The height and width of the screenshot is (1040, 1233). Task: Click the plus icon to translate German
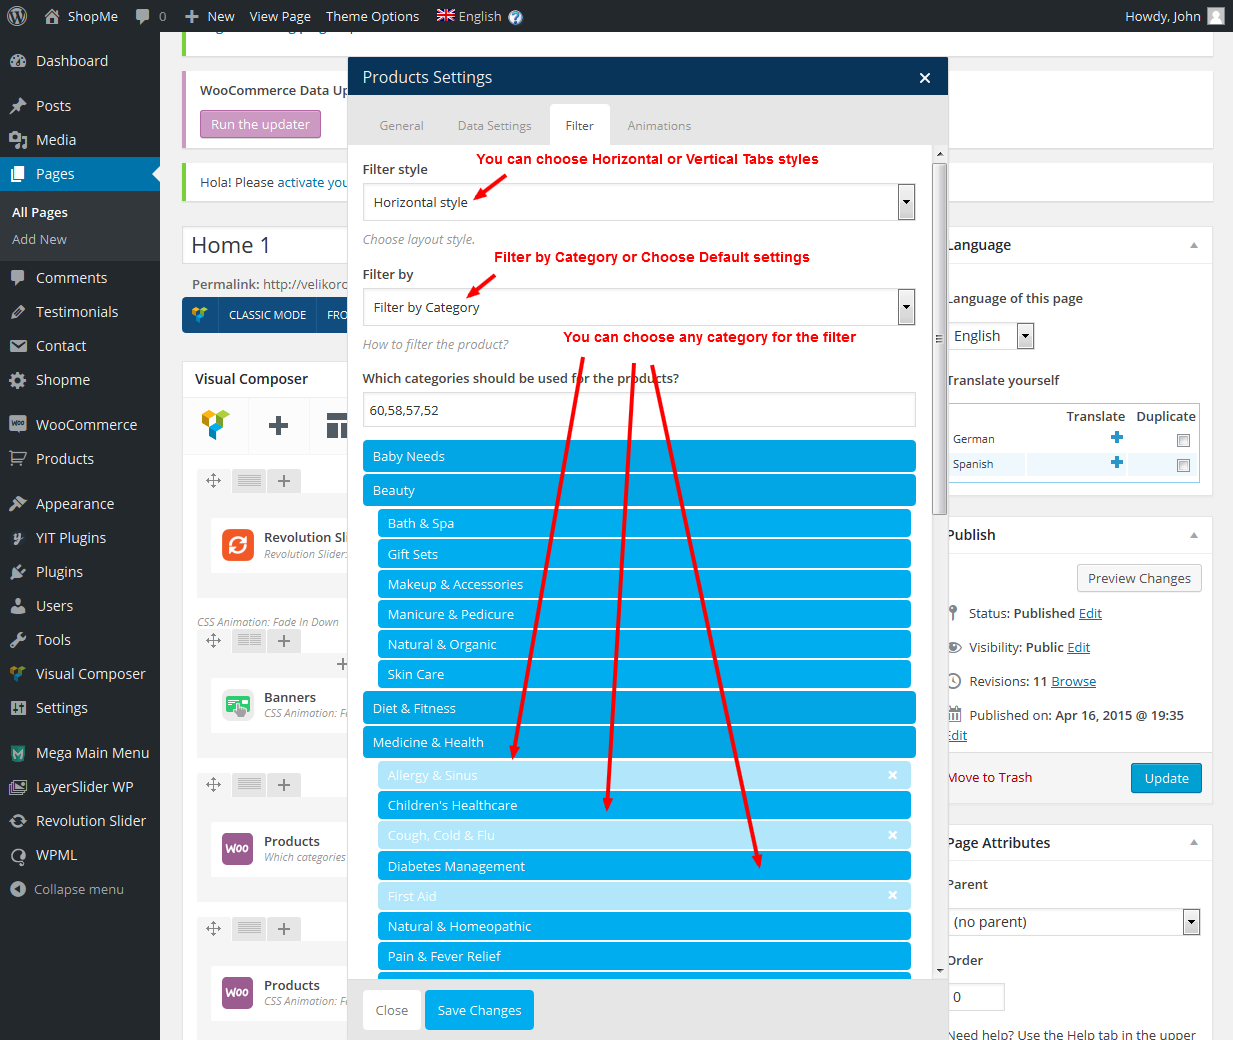point(1117,438)
